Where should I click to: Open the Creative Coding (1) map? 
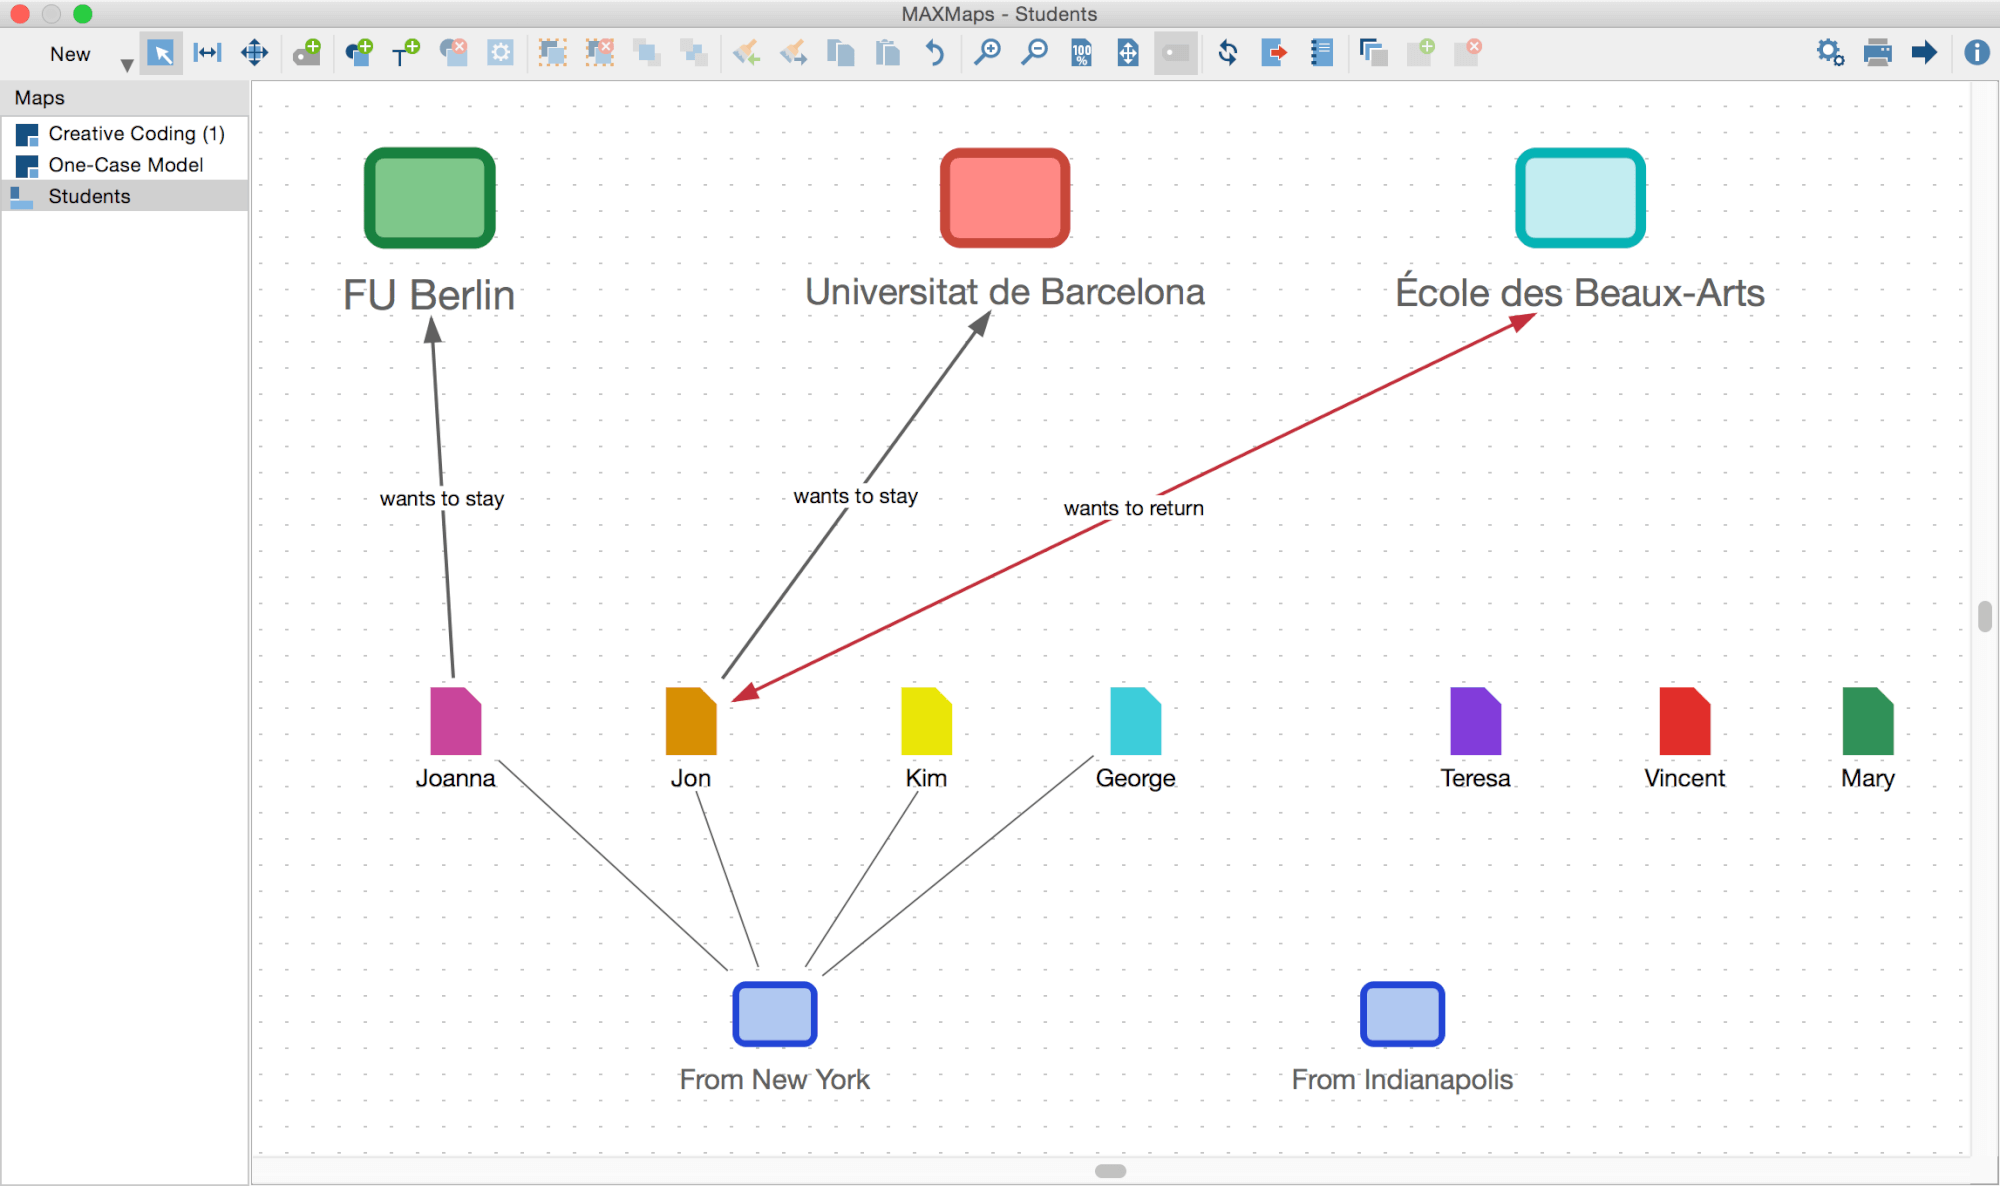click(125, 134)
